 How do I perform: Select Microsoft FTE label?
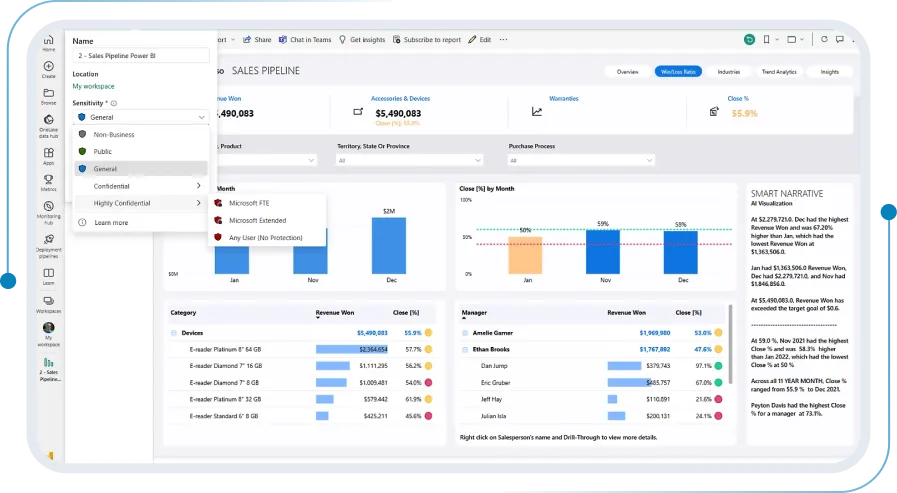pos(267,203)
